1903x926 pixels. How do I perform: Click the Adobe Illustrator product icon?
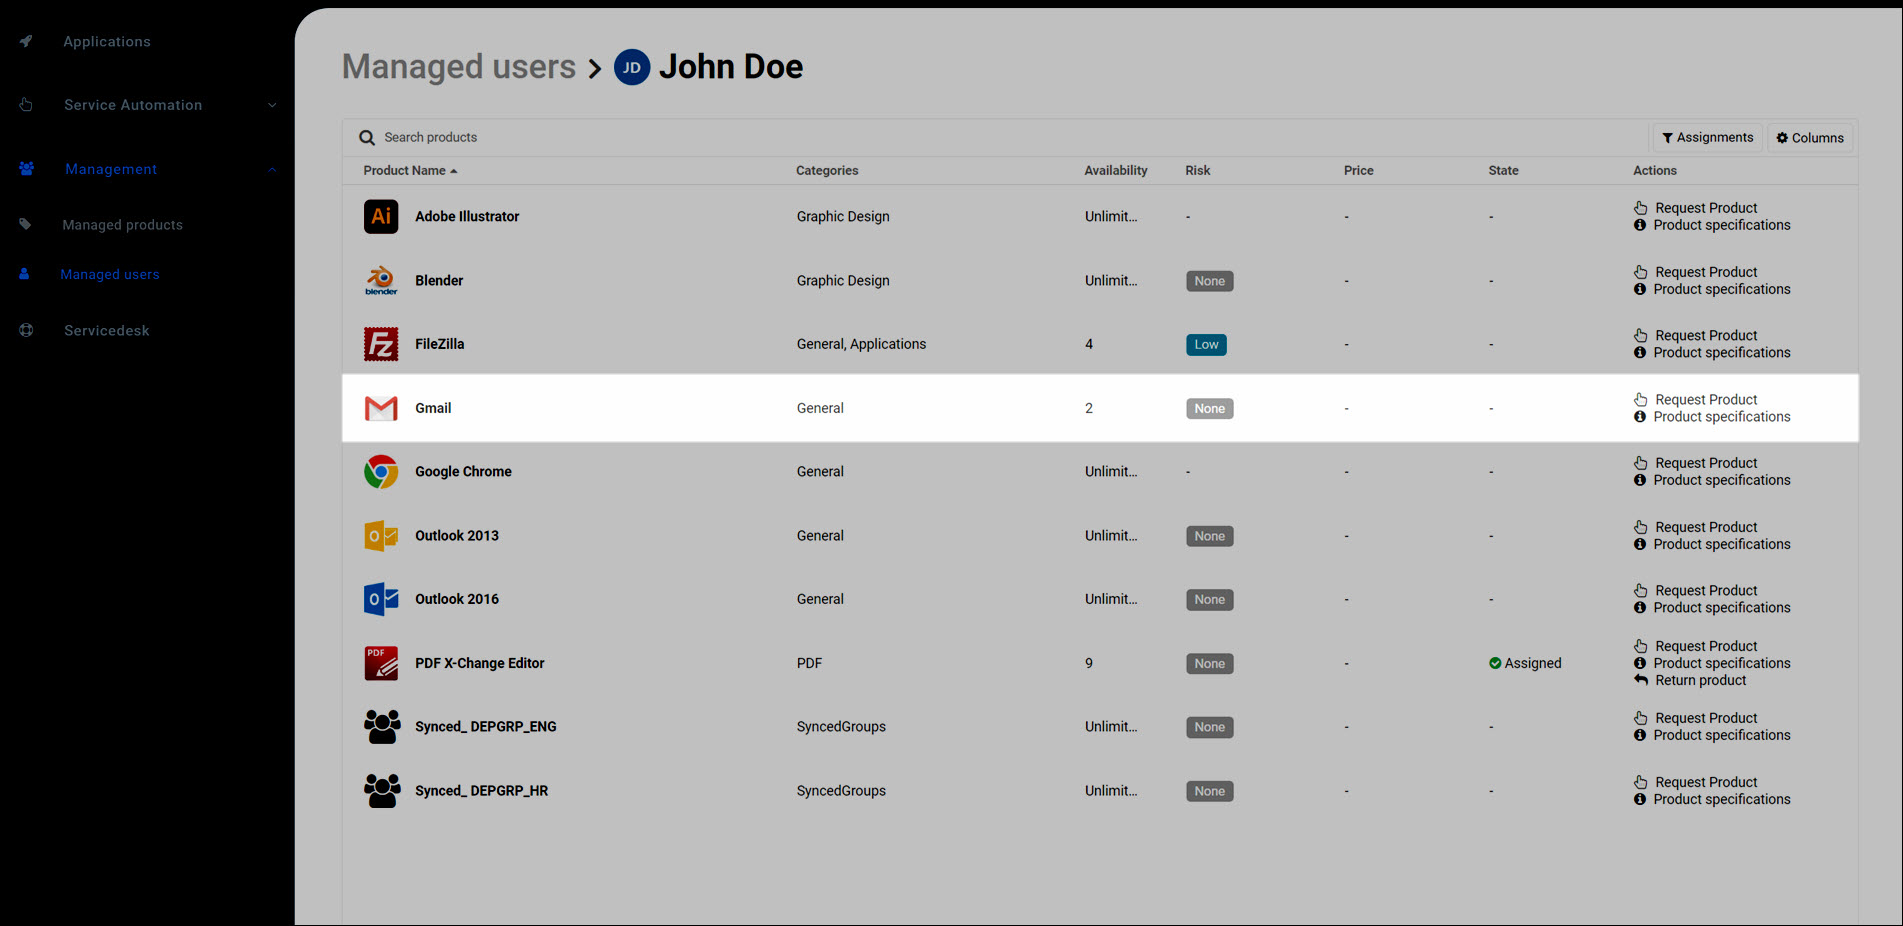coord(381,216)
